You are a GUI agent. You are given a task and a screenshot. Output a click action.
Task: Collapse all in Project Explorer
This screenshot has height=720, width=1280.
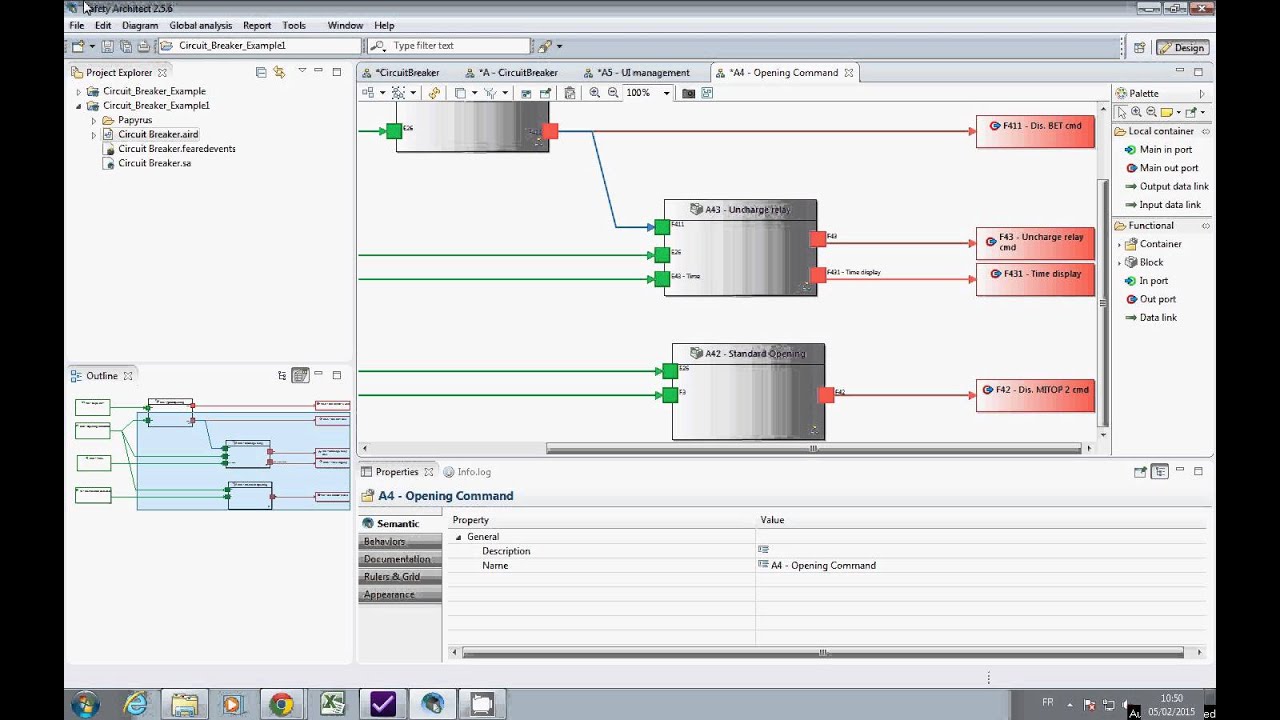pyautogui.click(x=261, y=72)
